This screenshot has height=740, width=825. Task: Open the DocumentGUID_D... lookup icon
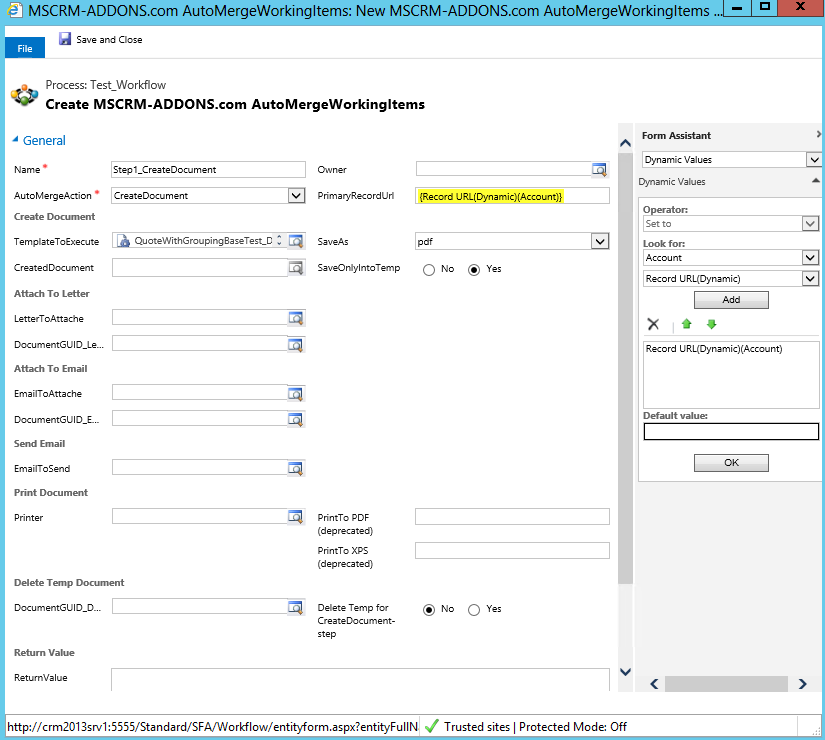tap(296, 607)
